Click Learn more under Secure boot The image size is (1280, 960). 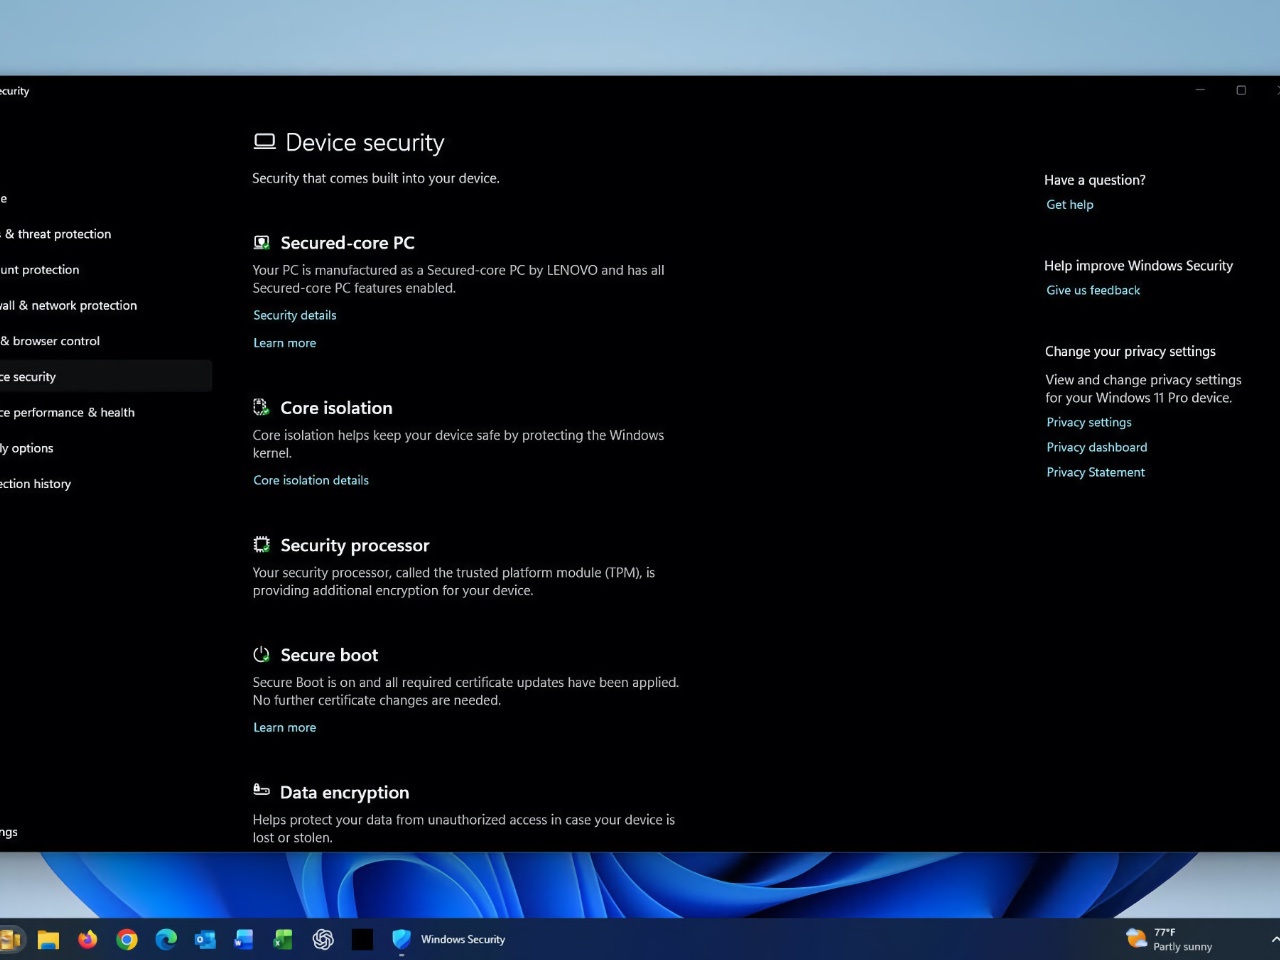click(284, 728)
